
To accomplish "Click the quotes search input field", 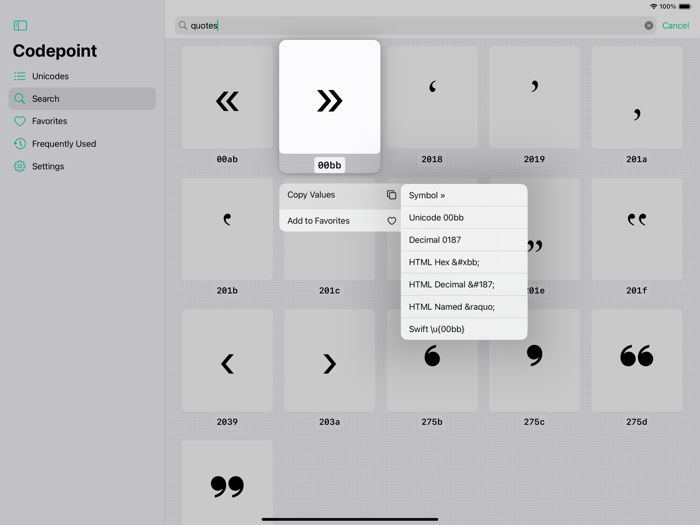I will pyautogui.click(x=415, y=25).
